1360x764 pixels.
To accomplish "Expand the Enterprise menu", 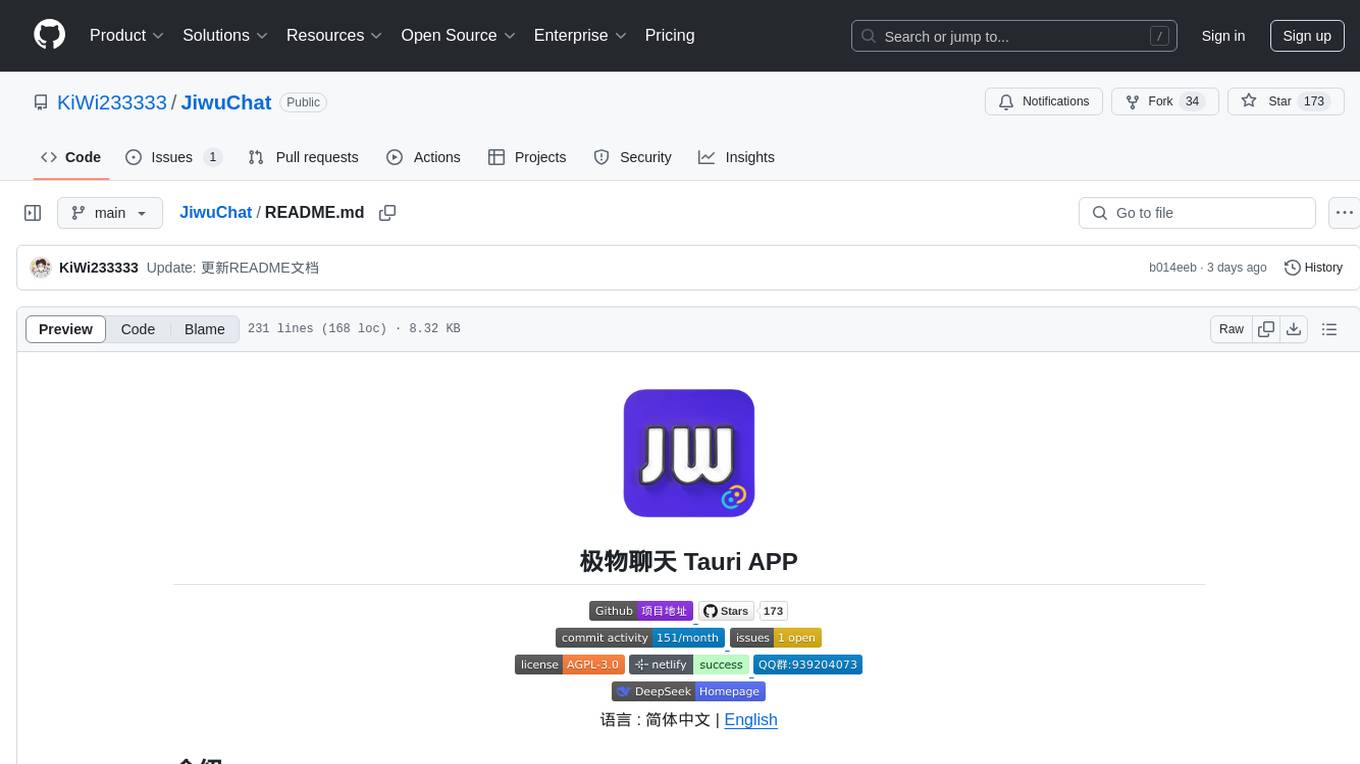I will [581, 35].
